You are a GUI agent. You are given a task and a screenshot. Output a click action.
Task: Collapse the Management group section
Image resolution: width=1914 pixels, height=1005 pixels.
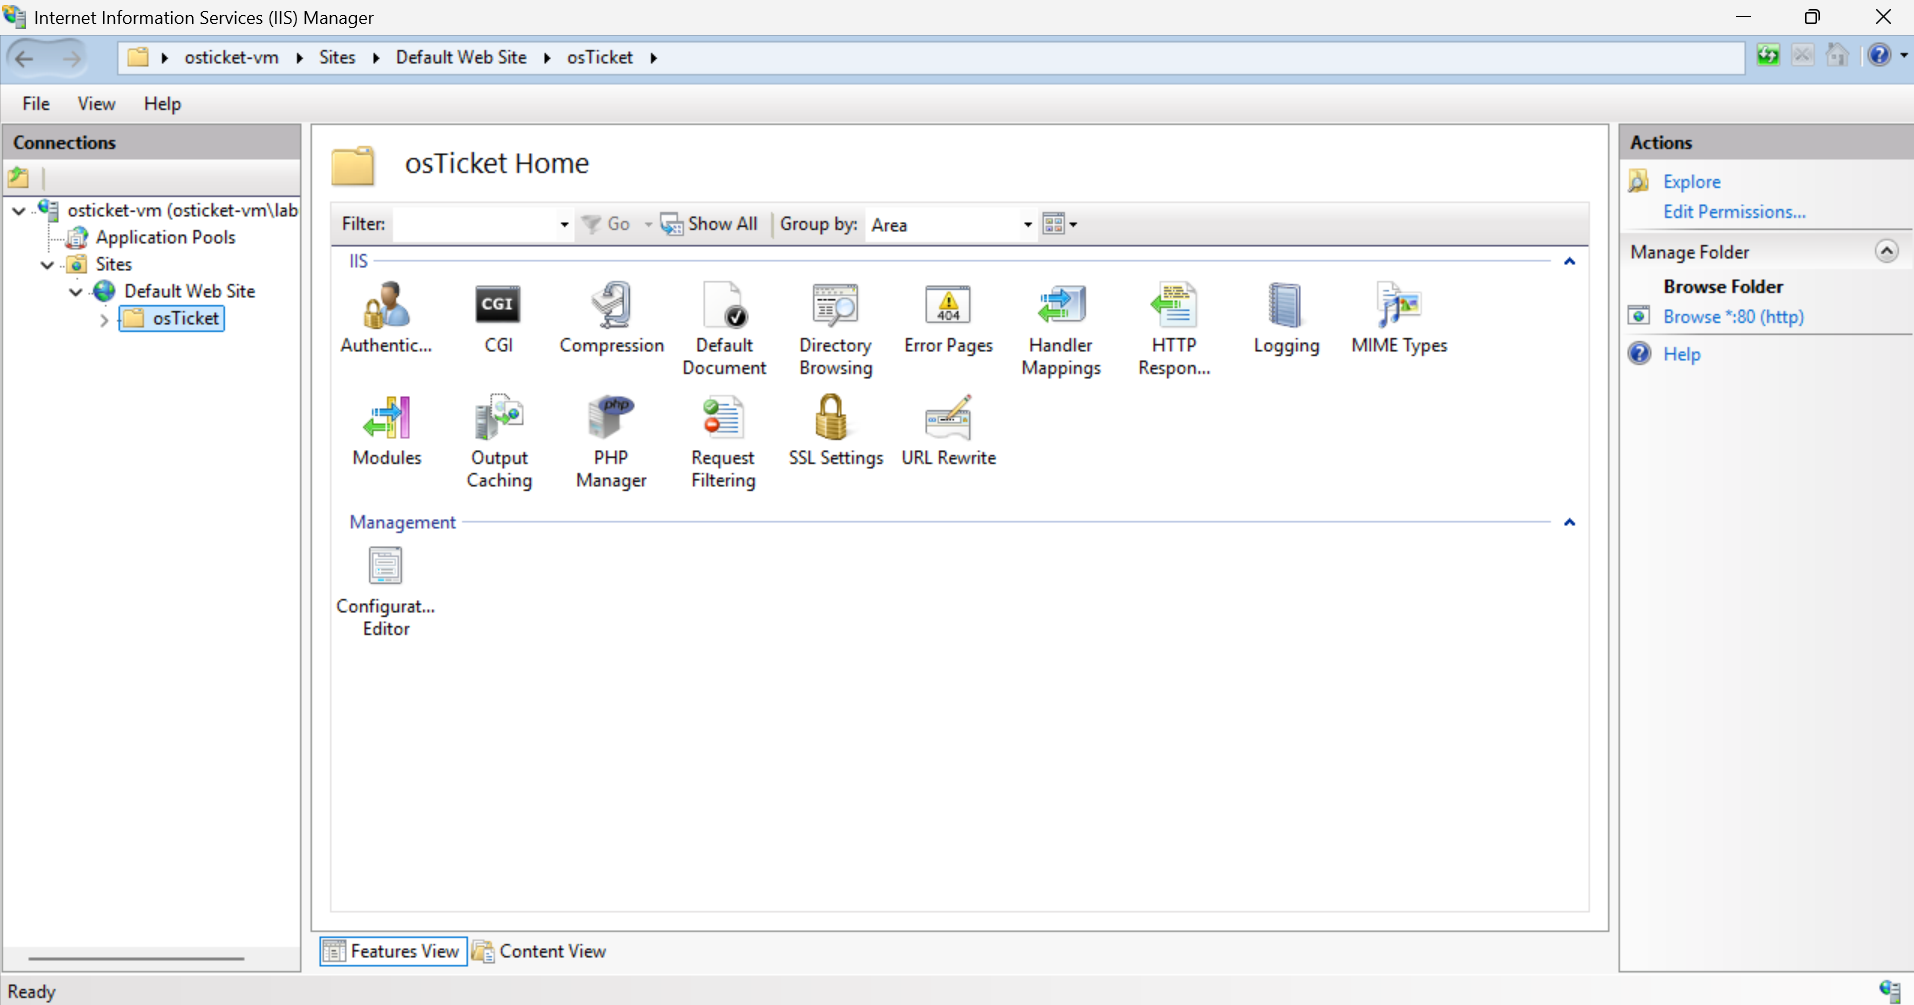coord(1569,523)
